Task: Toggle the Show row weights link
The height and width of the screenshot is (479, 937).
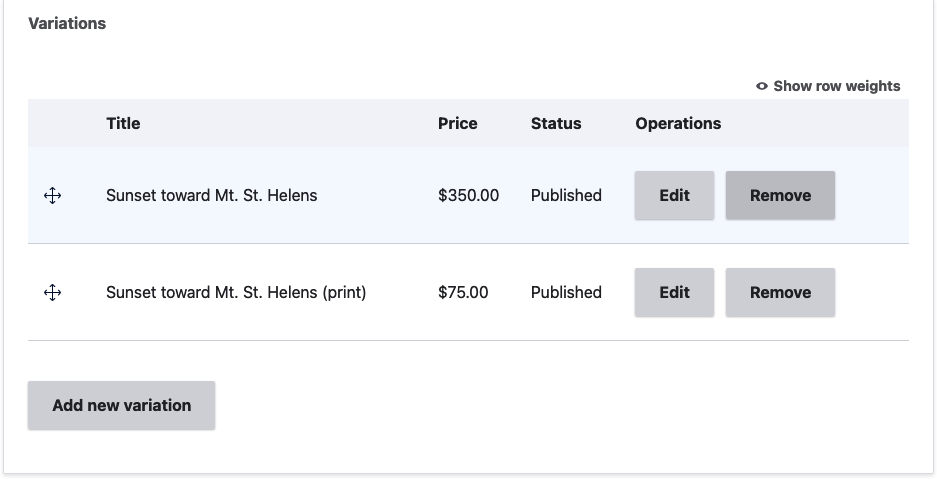Action: tap(828, 86)
